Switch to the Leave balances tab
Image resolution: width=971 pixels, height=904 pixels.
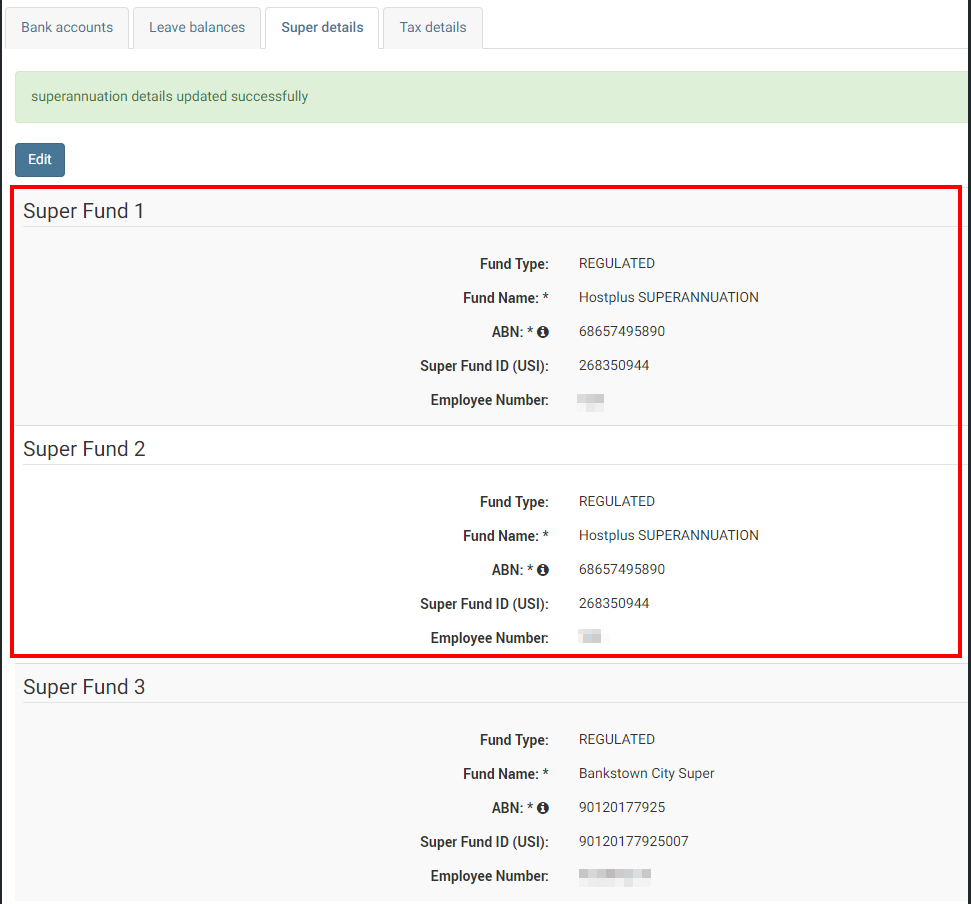pos(197,28)
